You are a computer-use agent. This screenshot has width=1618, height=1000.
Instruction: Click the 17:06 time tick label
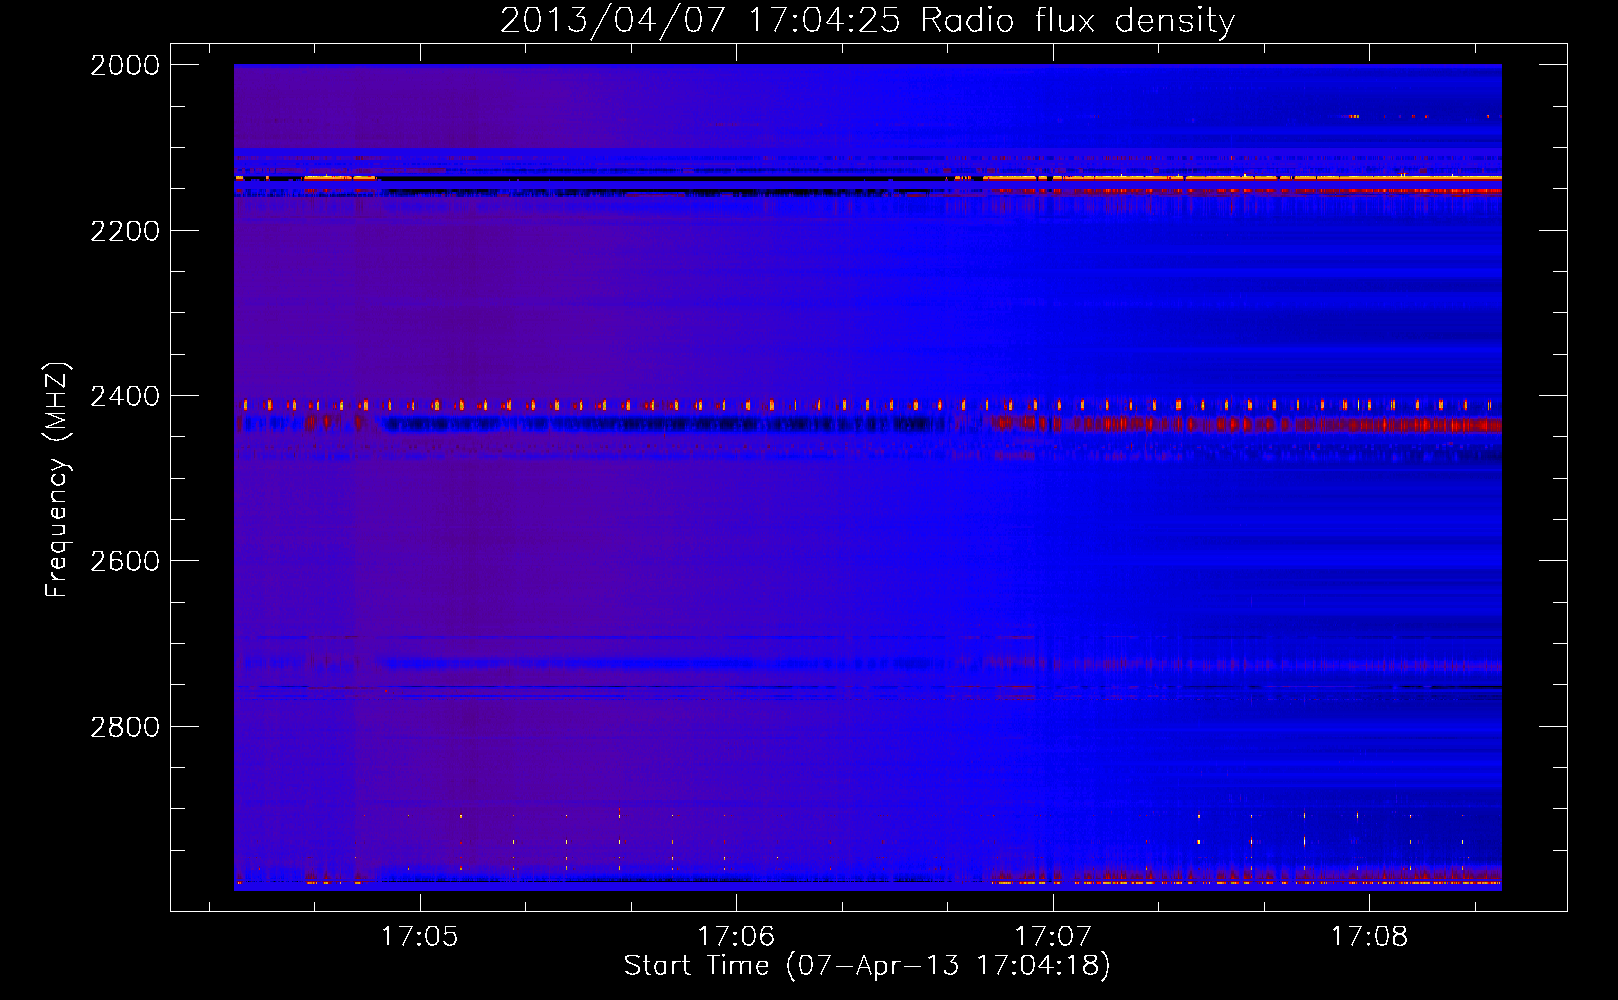point(736,936)
